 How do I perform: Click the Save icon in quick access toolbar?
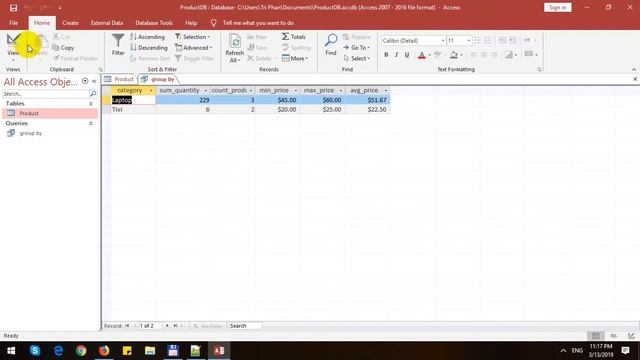click(x=13, y=8)
